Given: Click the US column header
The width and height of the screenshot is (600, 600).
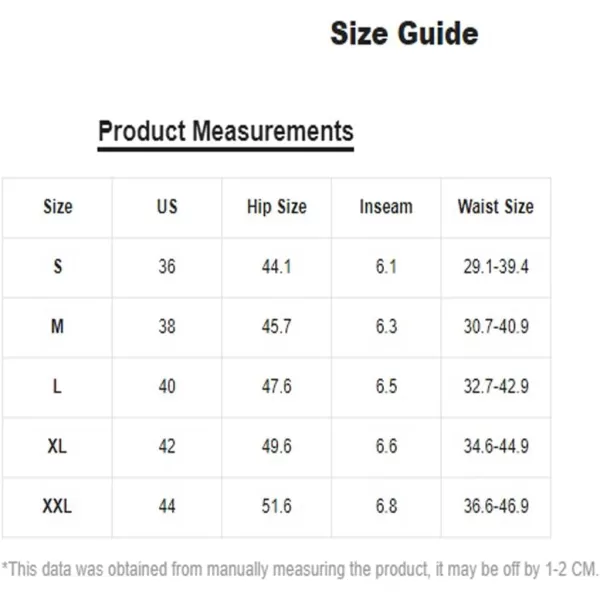Looking at the screenshot, I should point(167,207).
